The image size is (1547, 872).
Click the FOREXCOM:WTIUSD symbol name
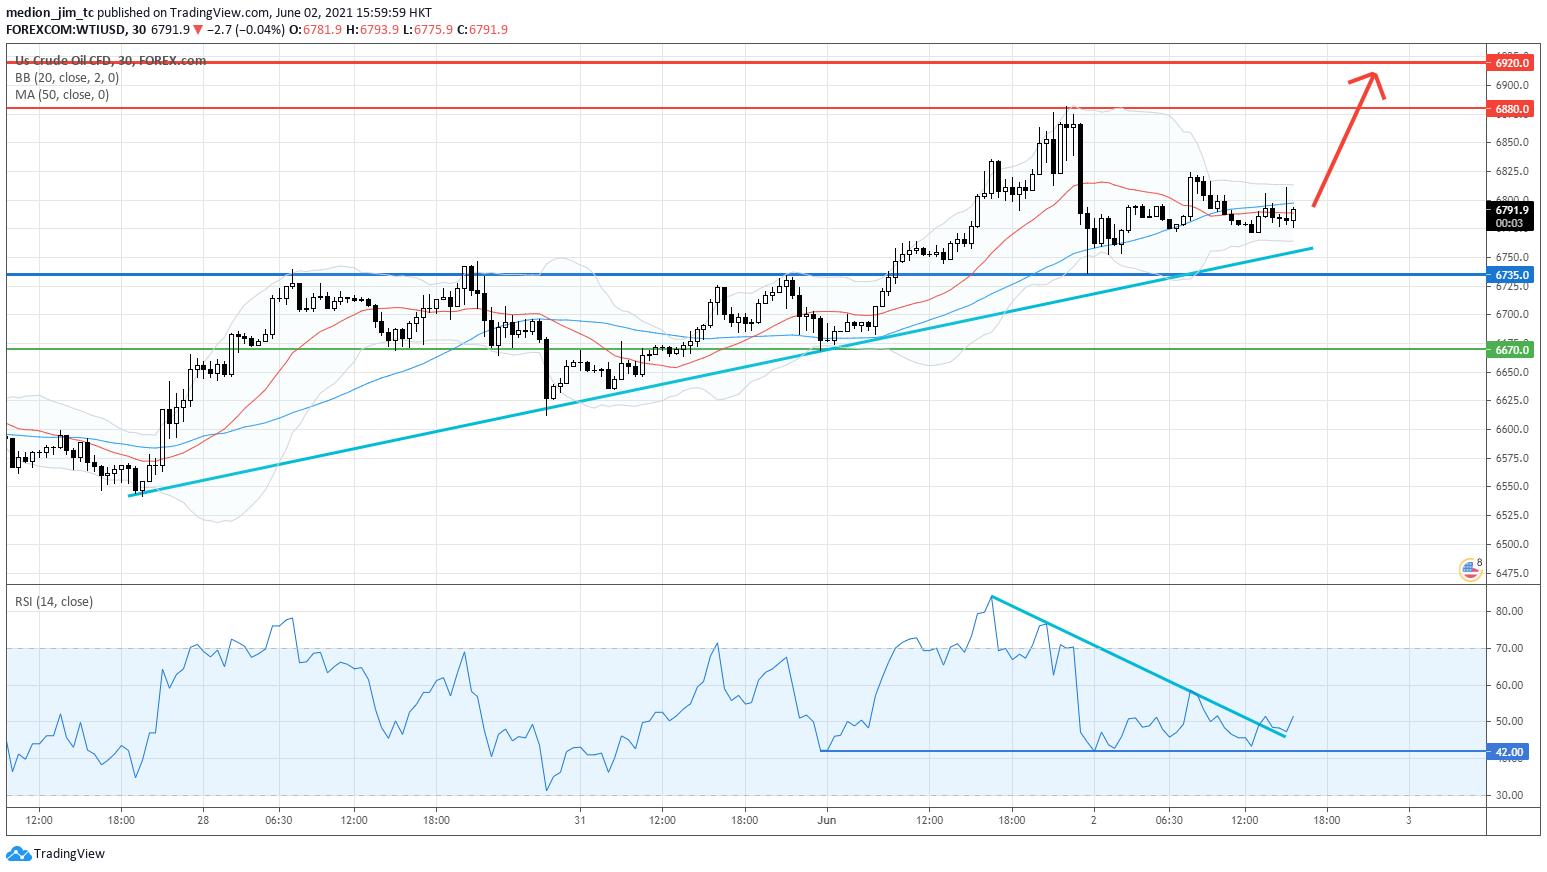pyautogui.click(x=65, y=29)
